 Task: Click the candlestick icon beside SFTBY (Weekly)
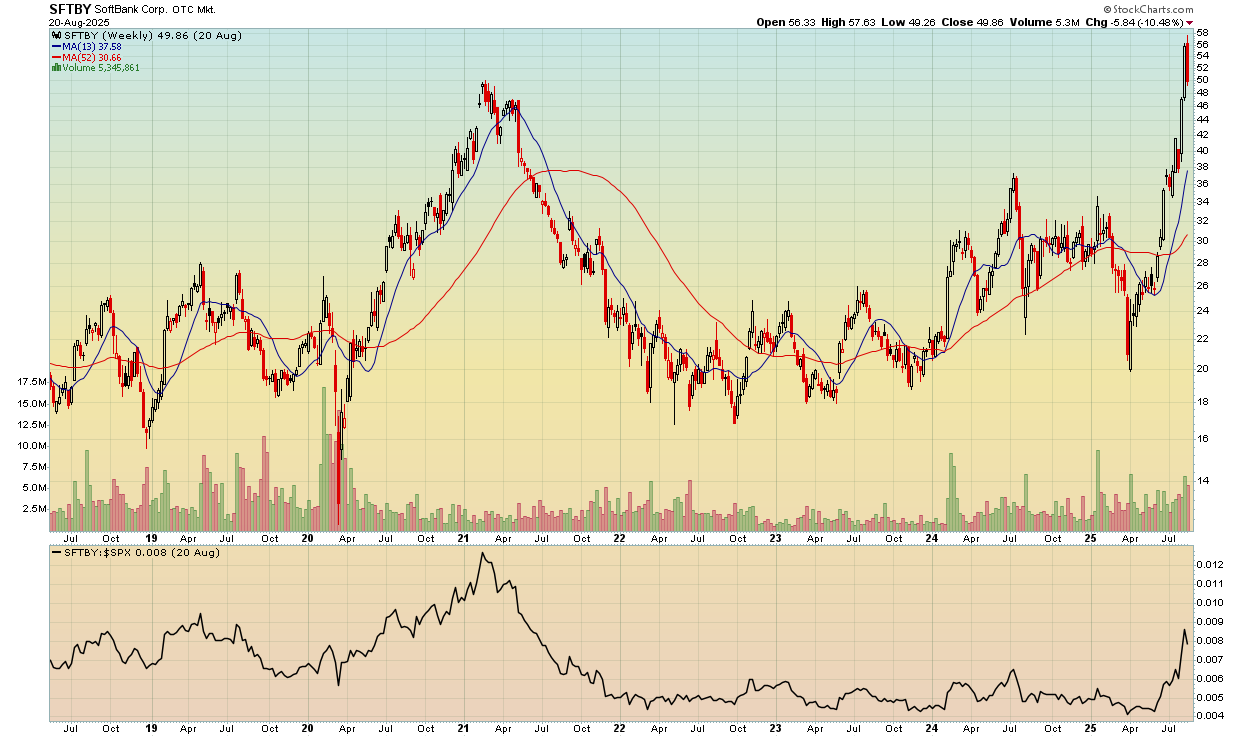point(56,35)
